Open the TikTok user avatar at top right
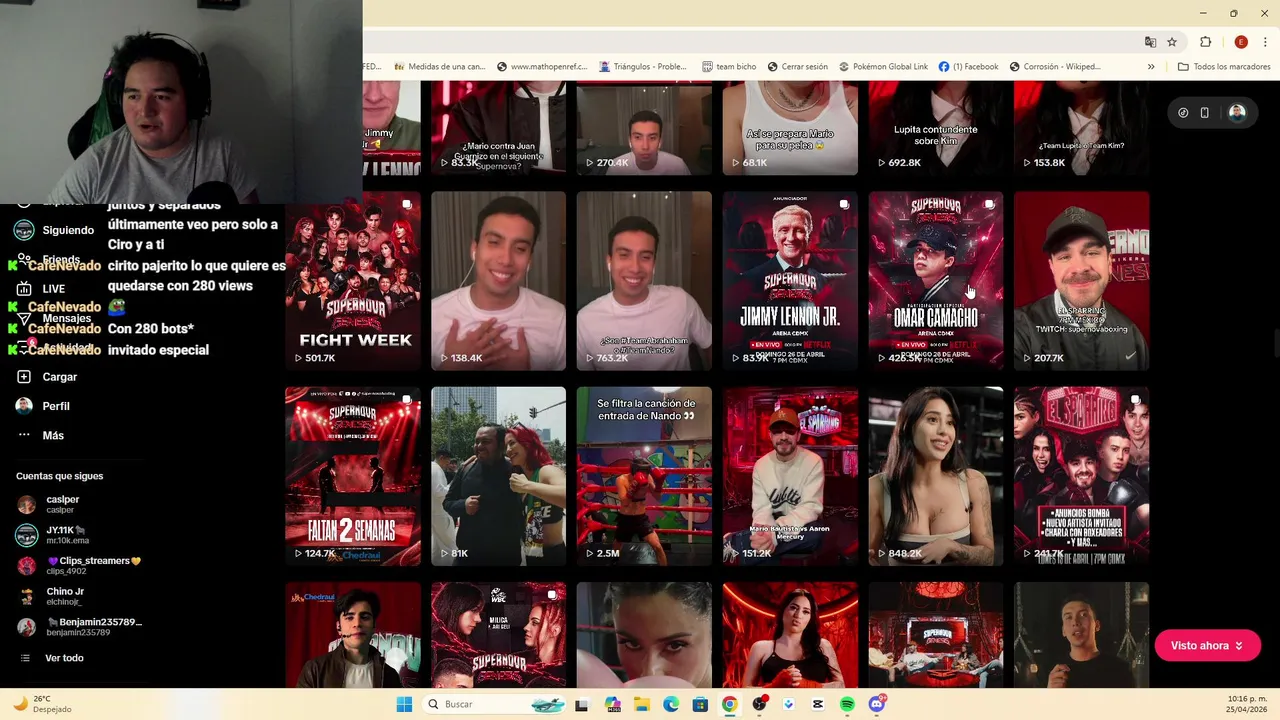 tap(1237, 113)
